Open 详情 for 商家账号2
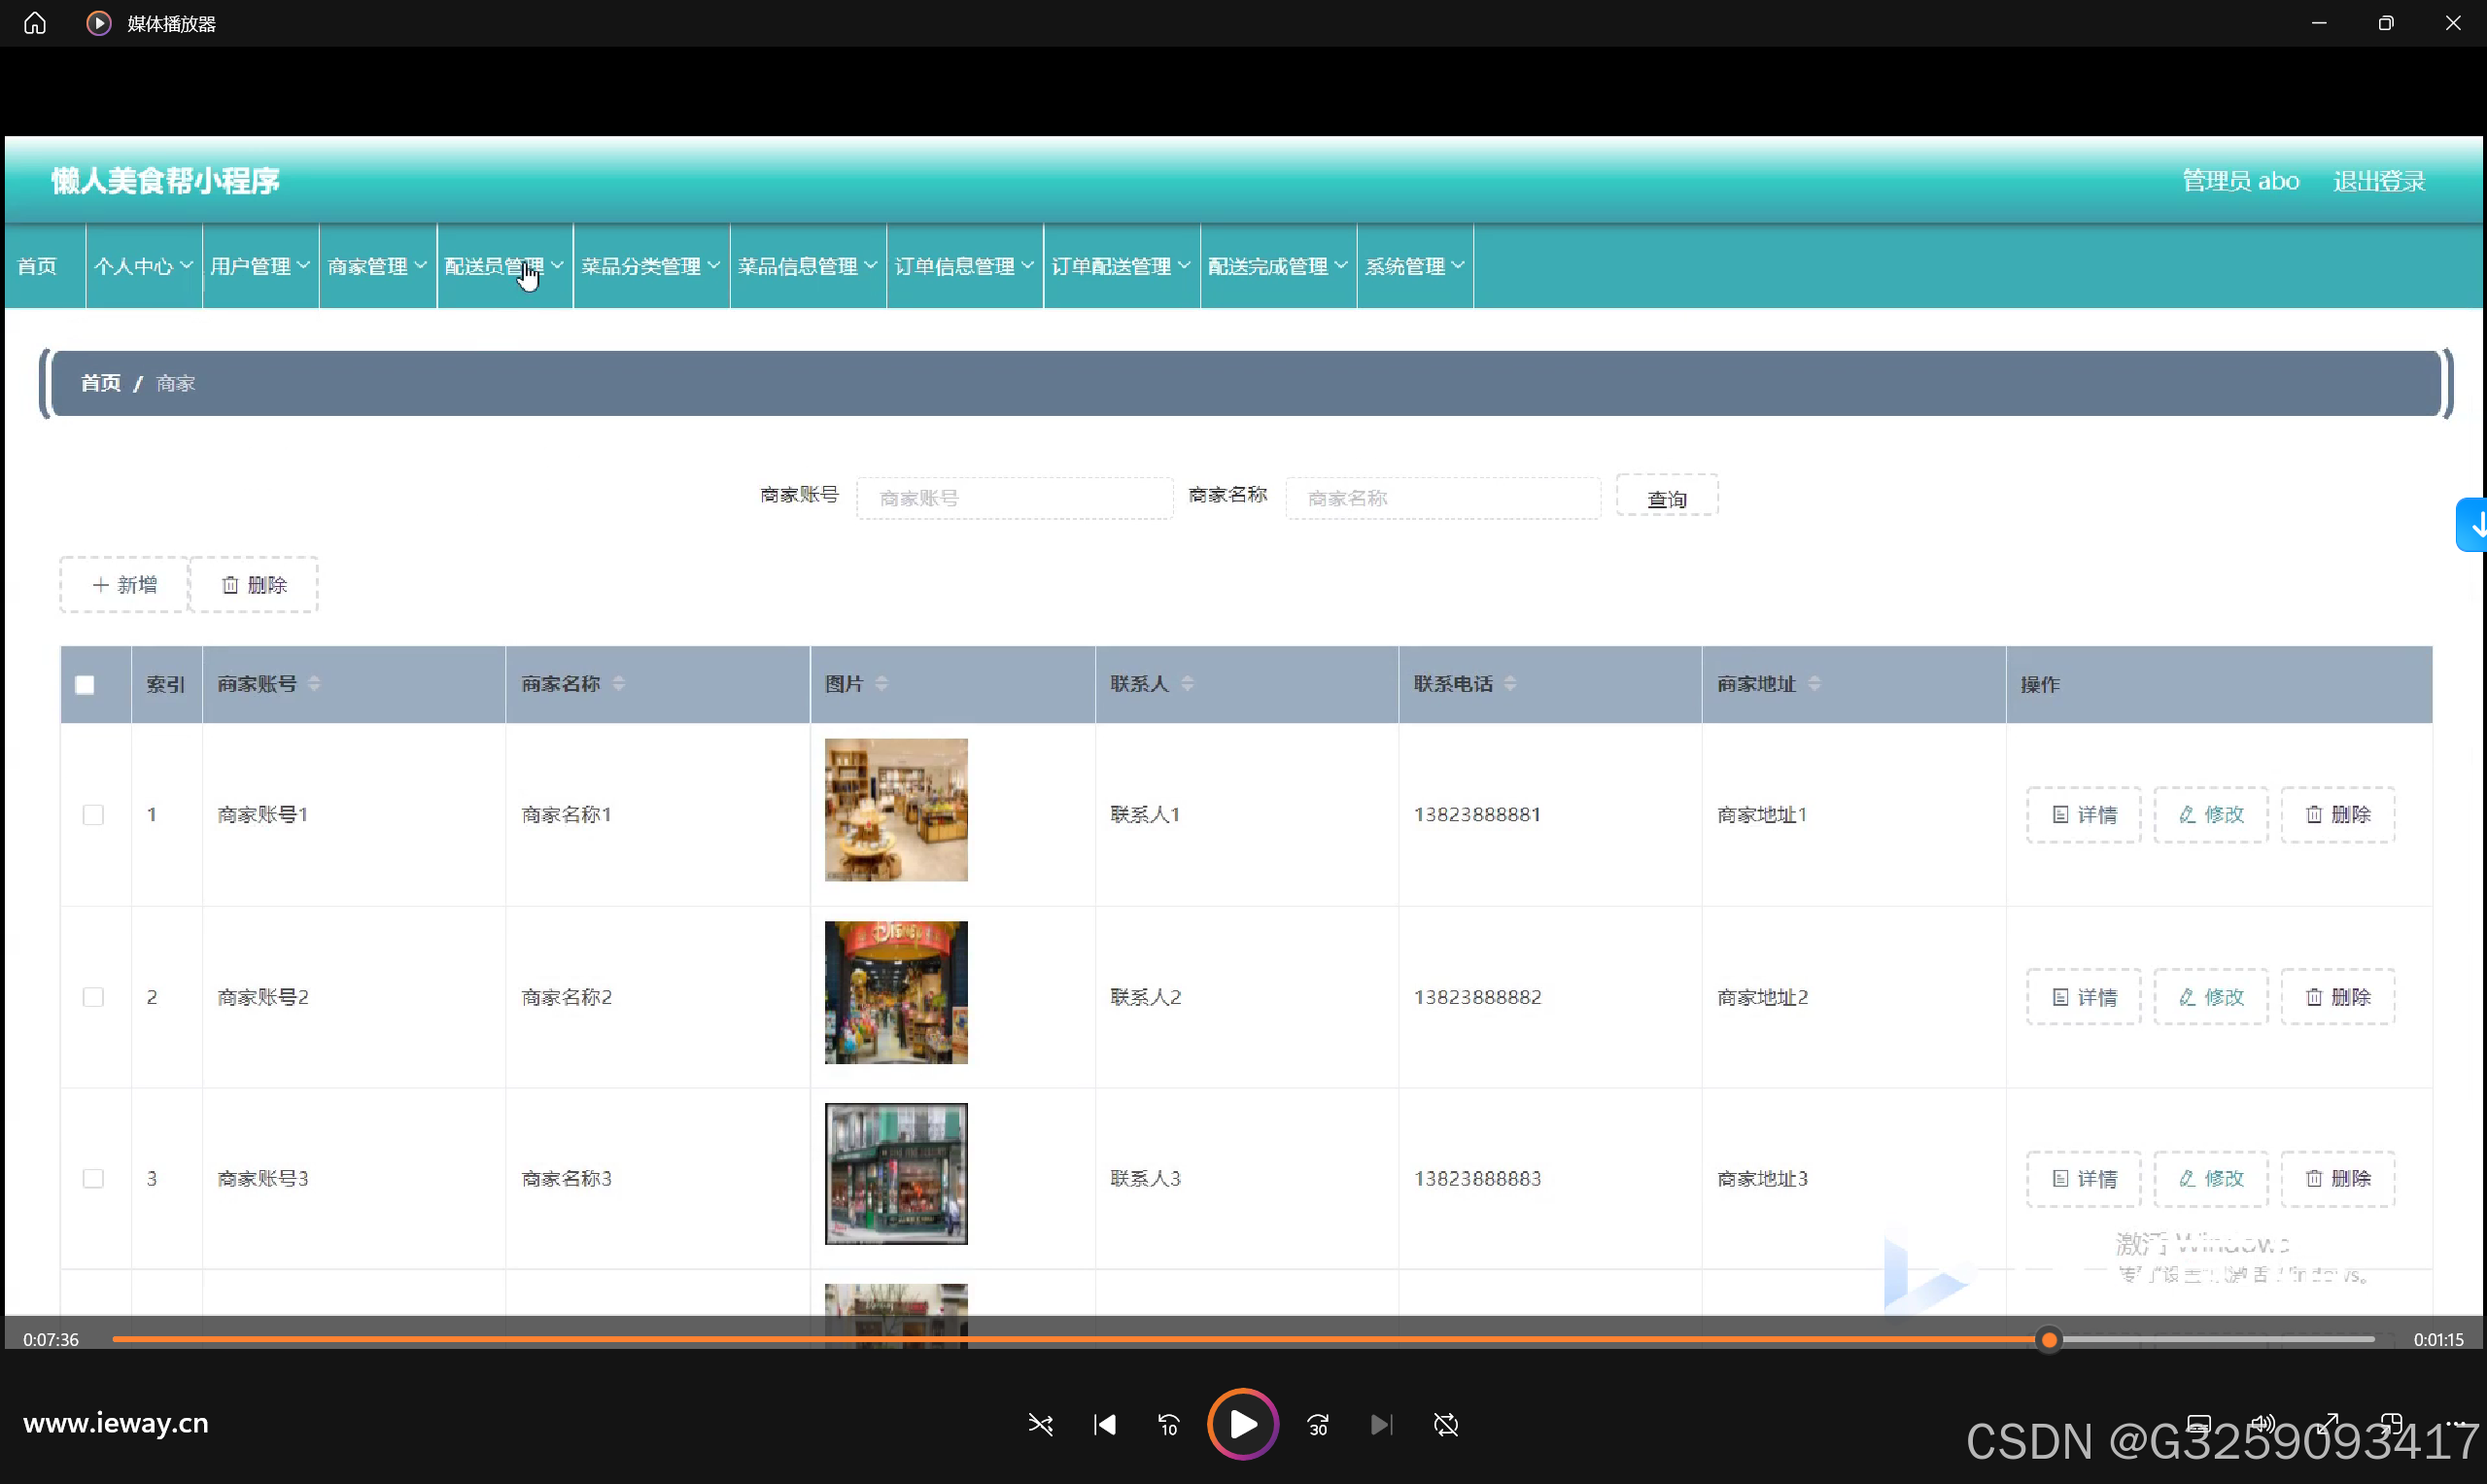The width and height of the screenshot is (2487, 1484). pos(2084,997)
